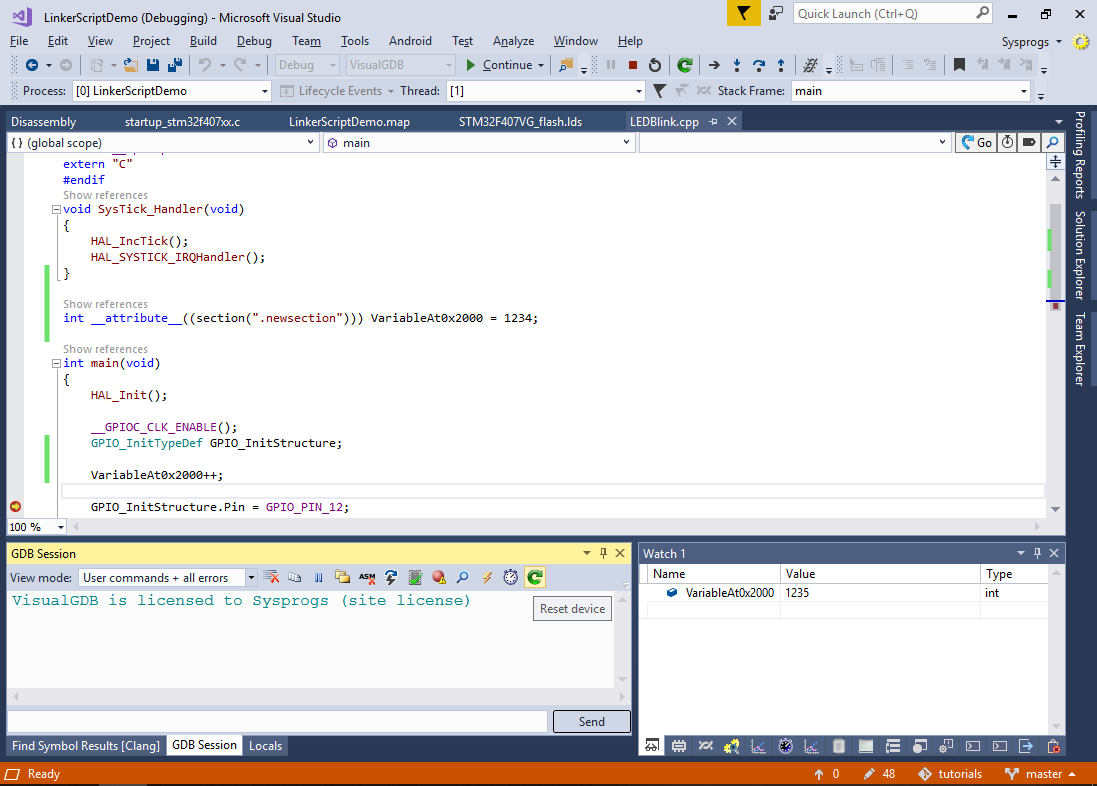Click the Restart debugging icon
The image size is (1097, 786).
[x=654, y=65]
